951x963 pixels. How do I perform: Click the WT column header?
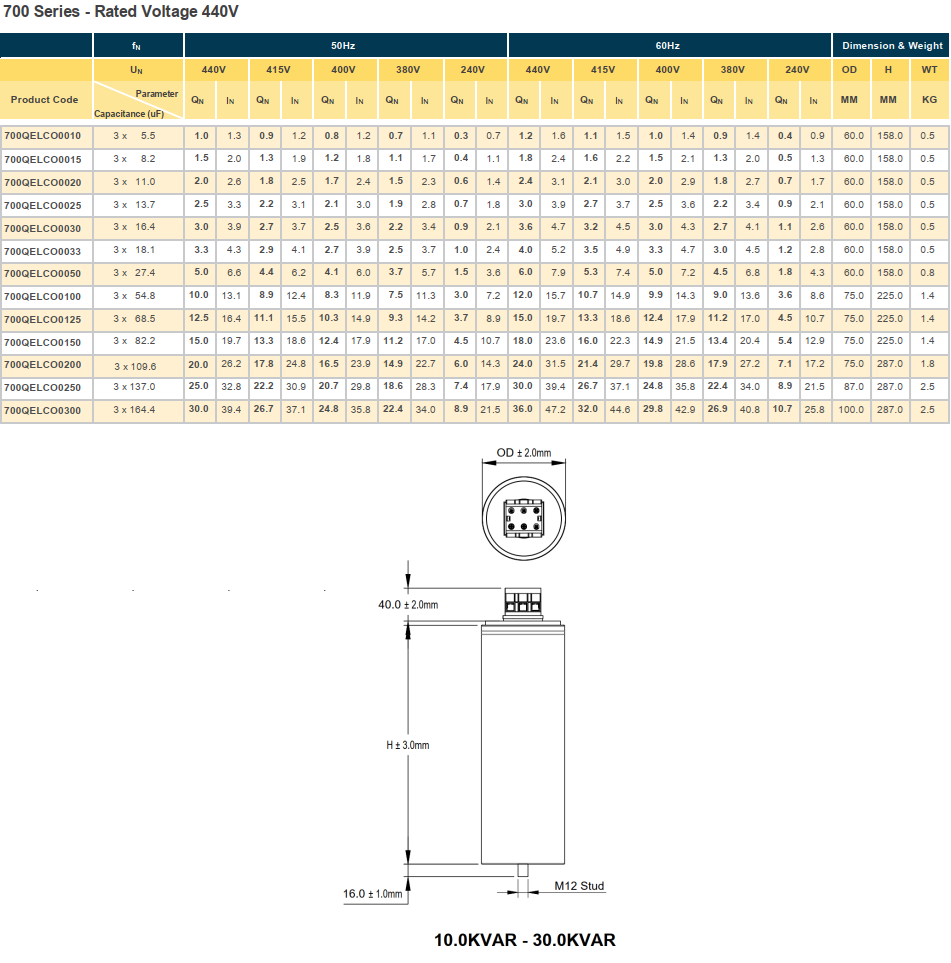(928, 70)
